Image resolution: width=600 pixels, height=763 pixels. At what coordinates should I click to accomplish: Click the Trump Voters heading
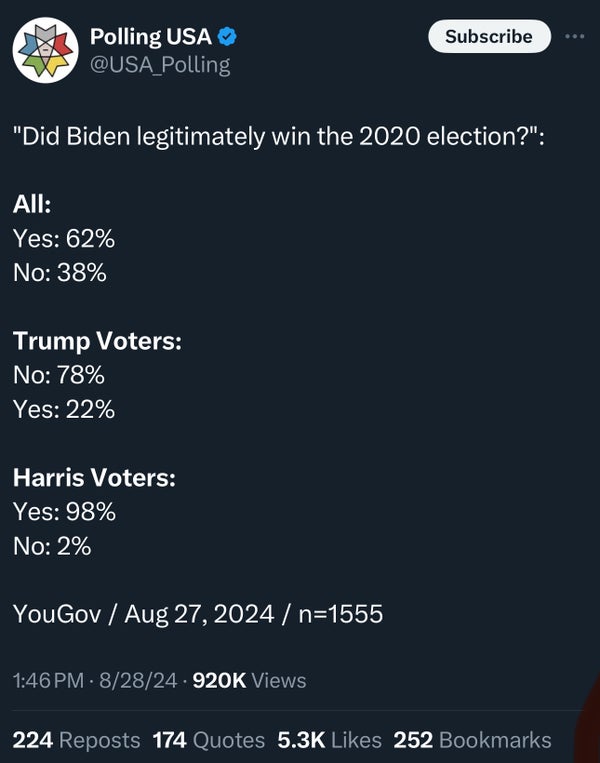97,341
